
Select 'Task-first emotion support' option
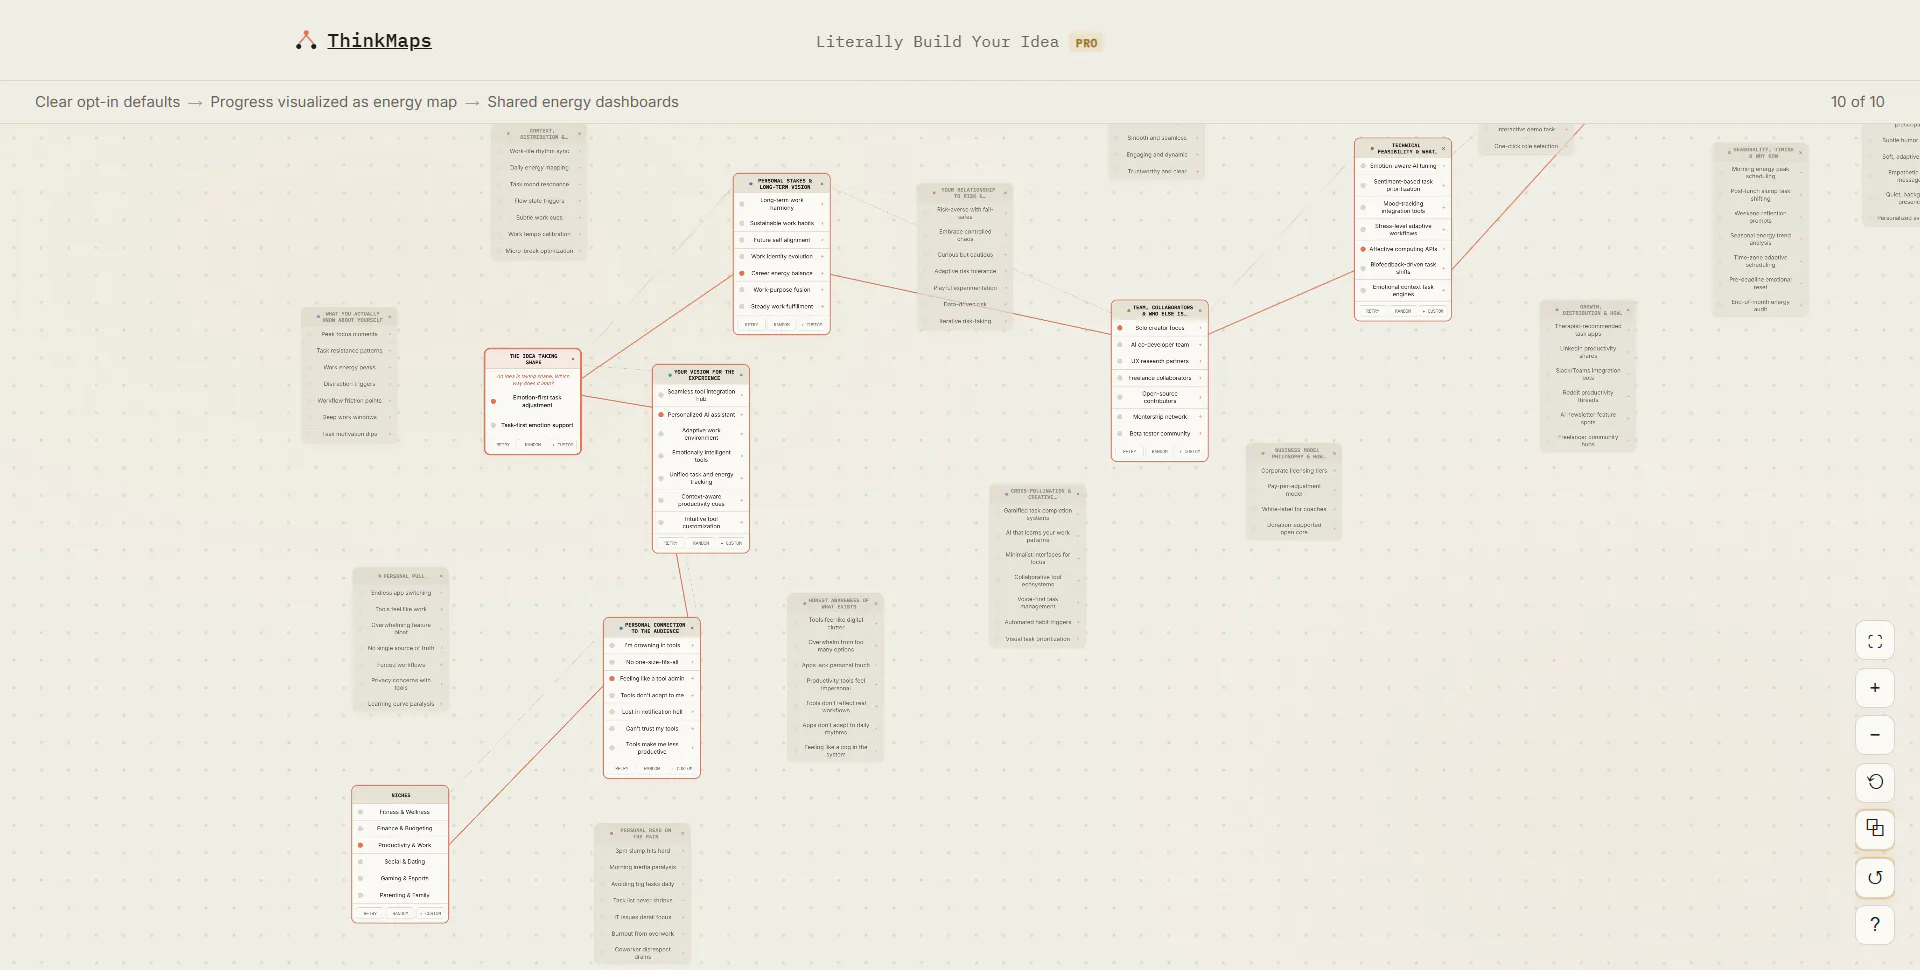point(493,425)
